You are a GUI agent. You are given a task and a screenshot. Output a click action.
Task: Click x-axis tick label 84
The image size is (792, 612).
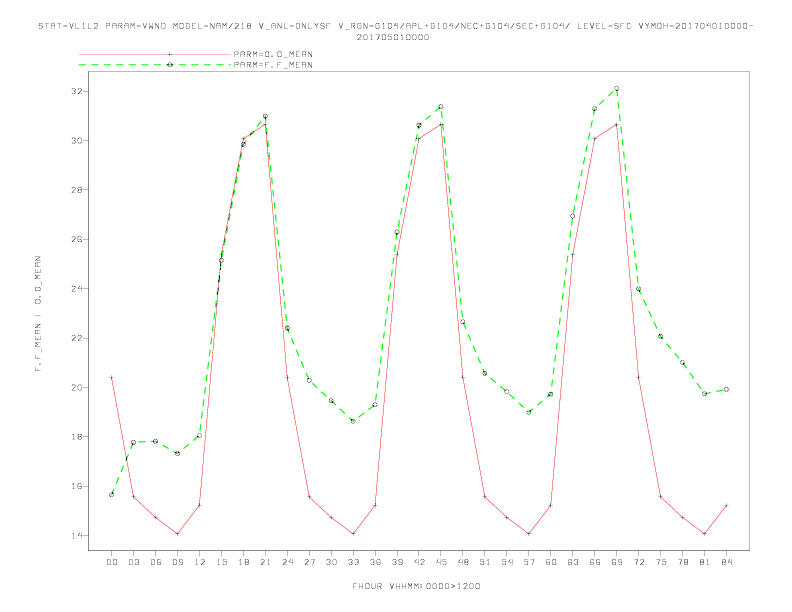pyautogui.click(x=726, y=562)
